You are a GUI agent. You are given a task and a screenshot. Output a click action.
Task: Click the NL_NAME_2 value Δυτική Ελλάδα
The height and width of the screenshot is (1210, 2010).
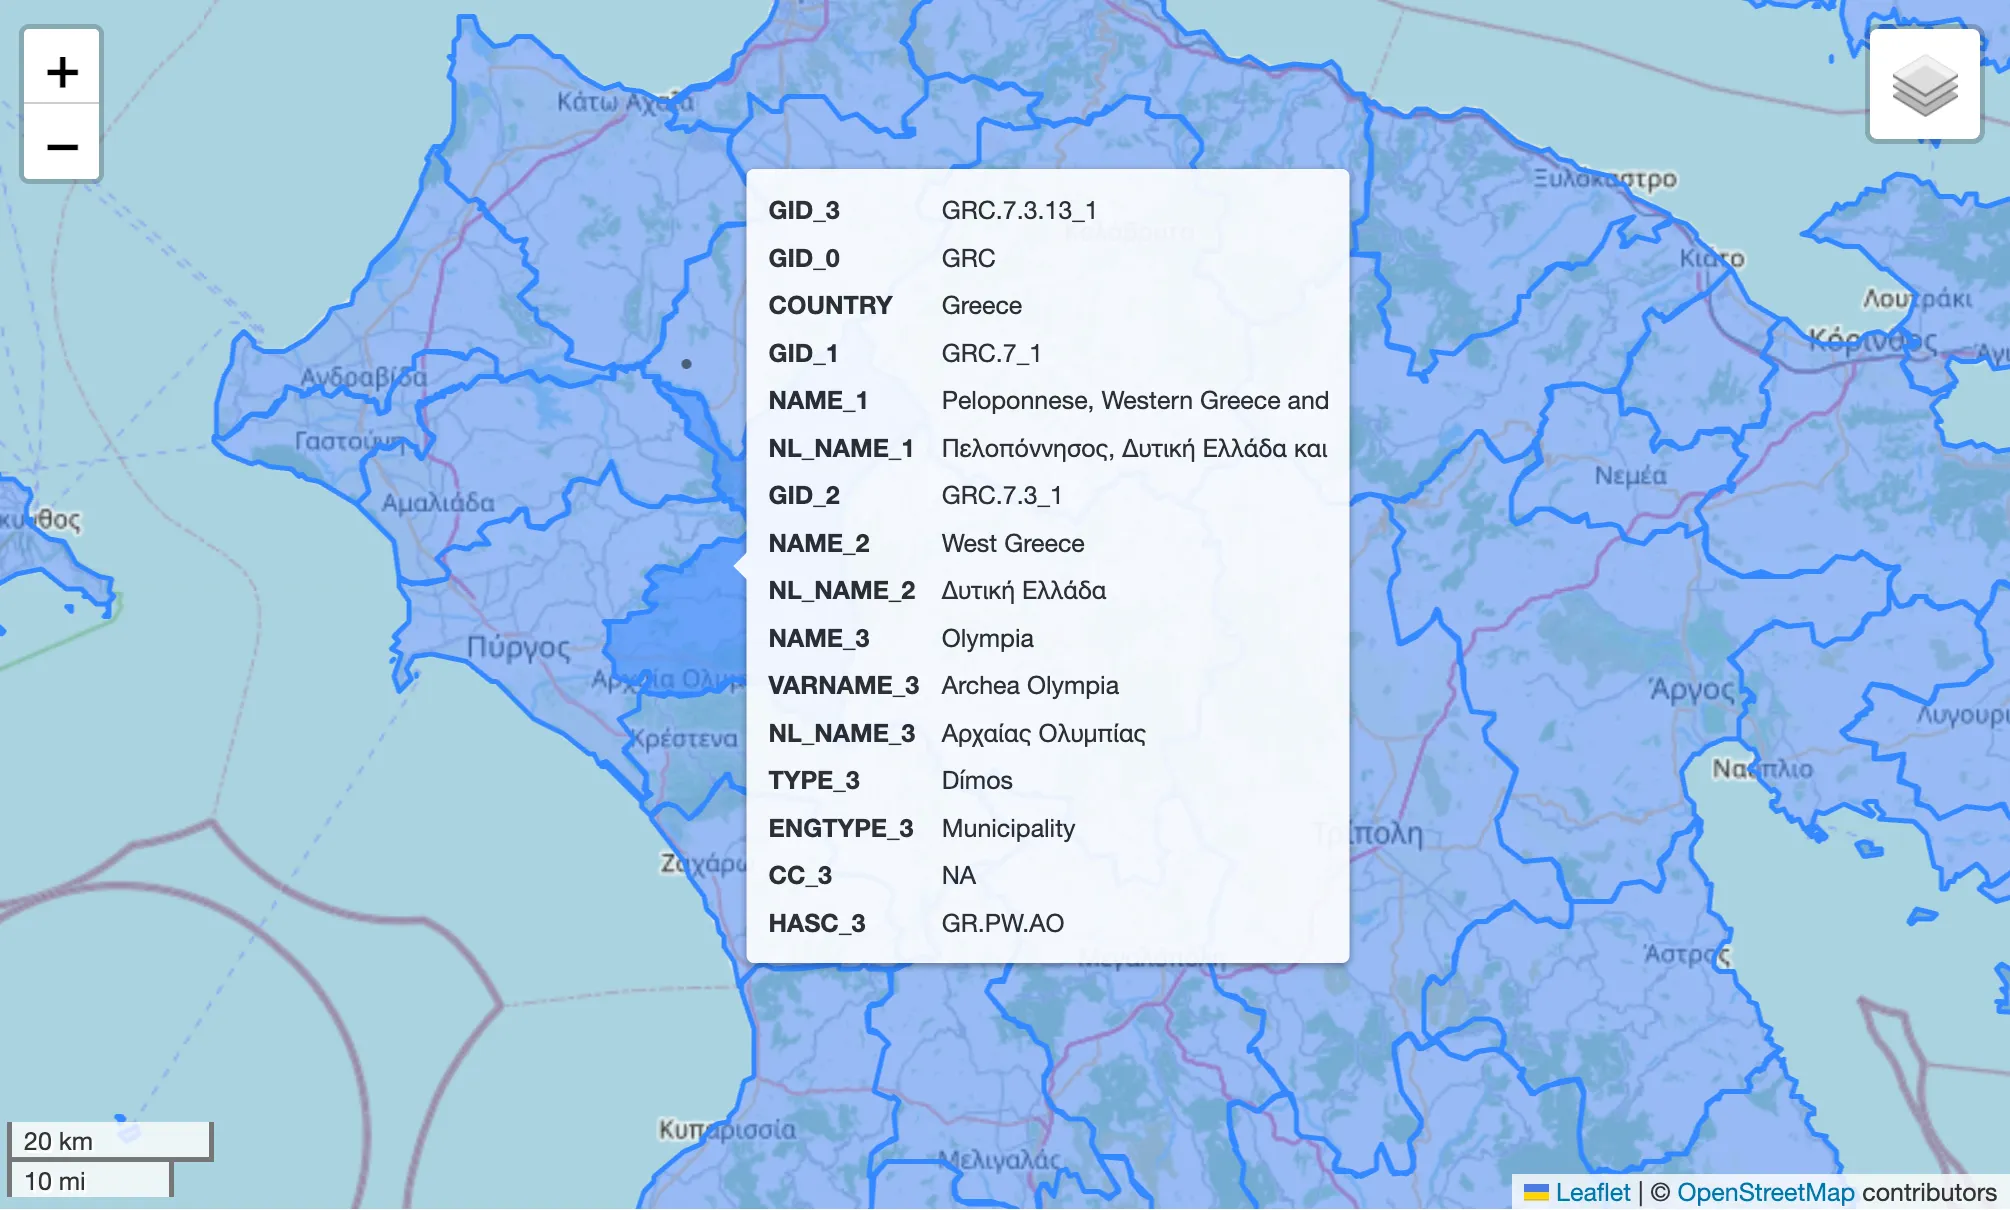[x=1023, y=590]
